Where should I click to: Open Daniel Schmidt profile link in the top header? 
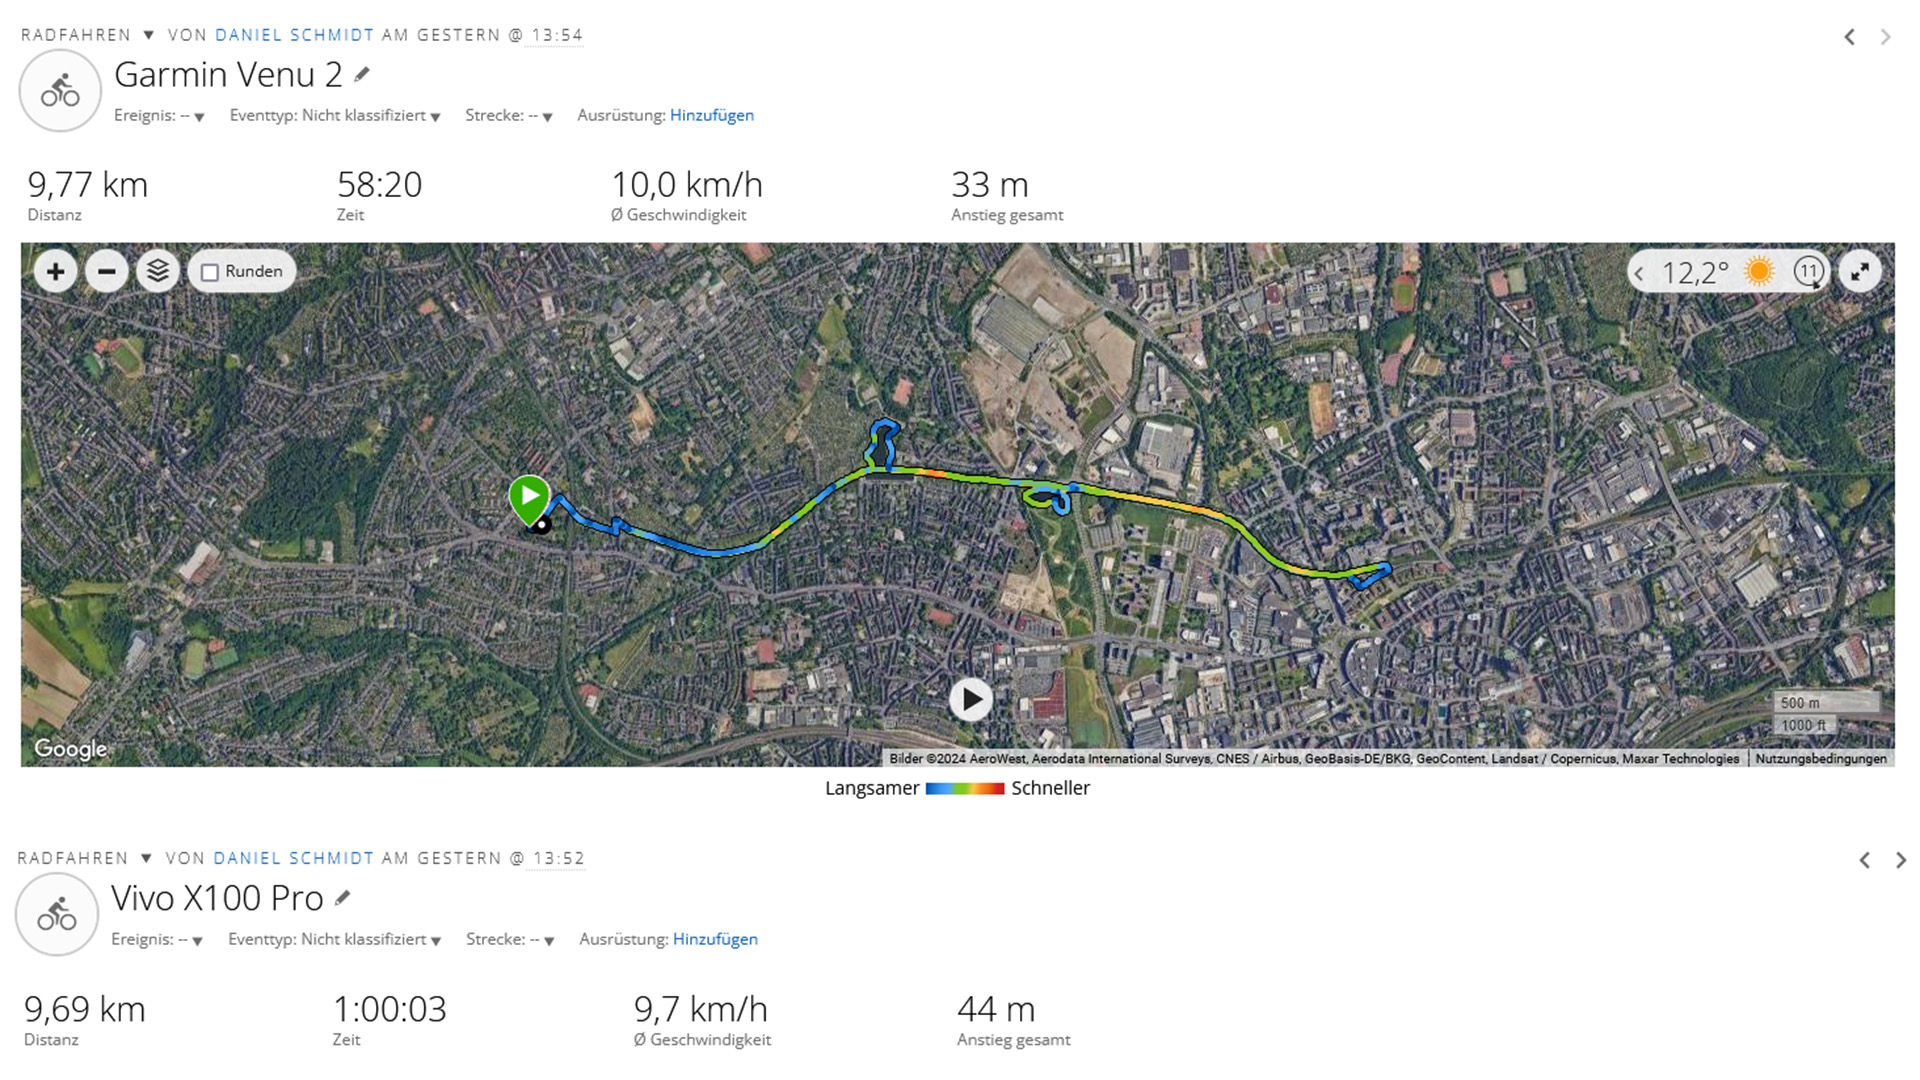click(x=294, y=35)
